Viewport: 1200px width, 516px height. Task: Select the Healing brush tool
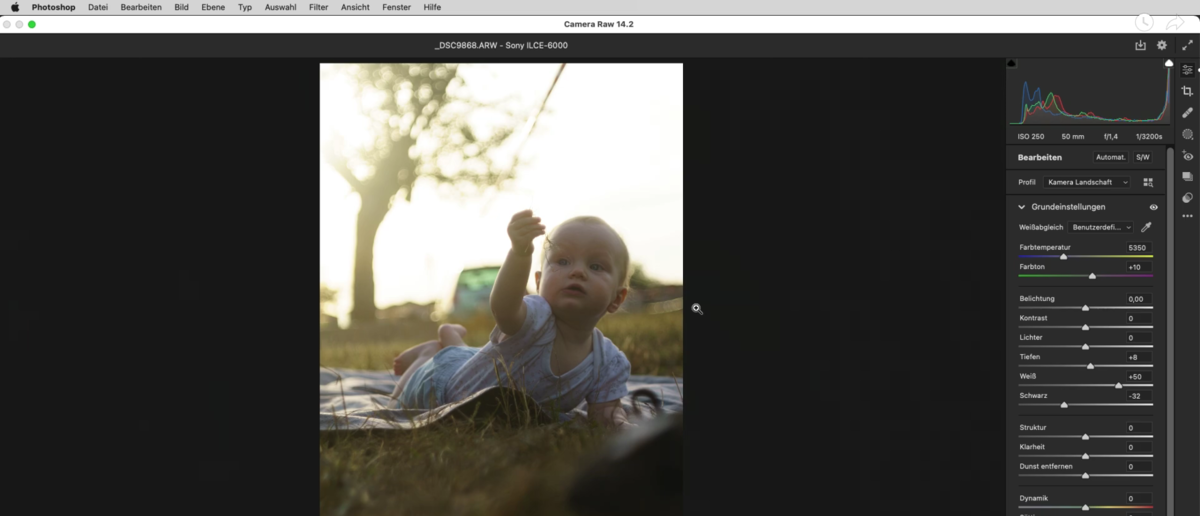pyautogui.click(x=1187, y=113)
